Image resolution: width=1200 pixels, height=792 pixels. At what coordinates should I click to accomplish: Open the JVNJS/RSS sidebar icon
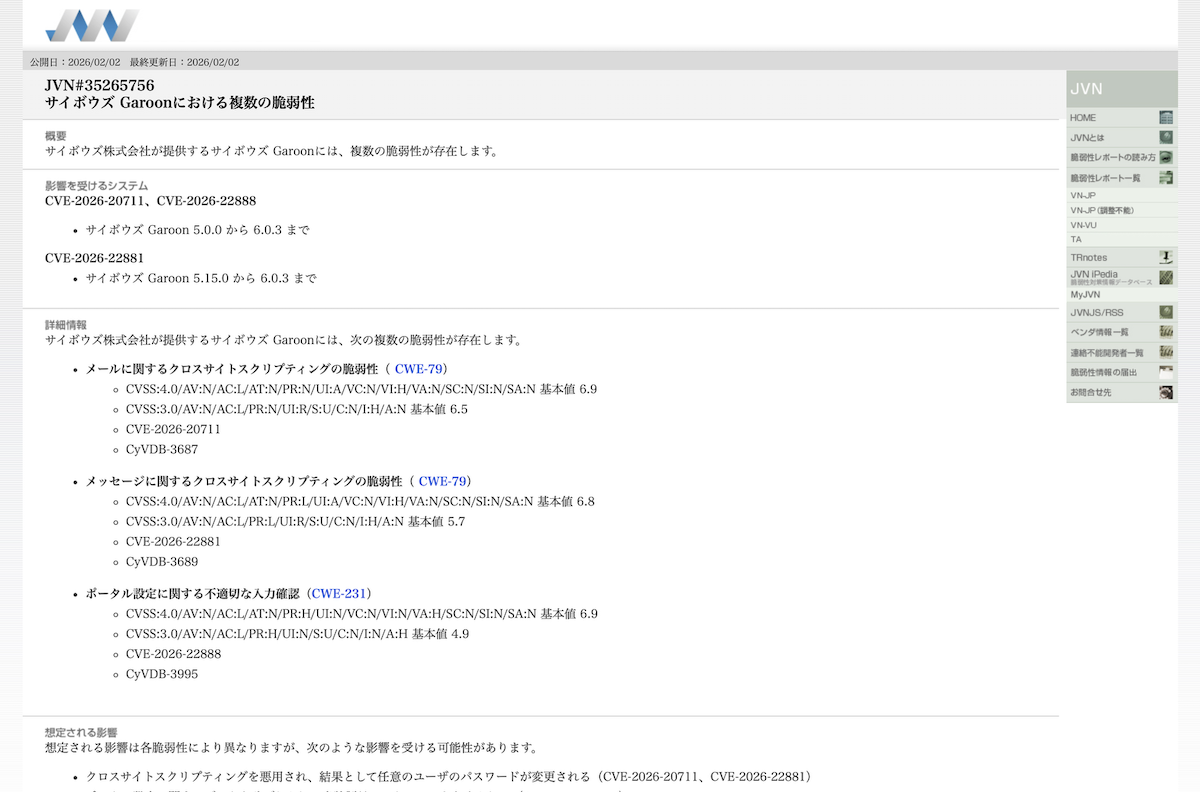point(1166,312)
